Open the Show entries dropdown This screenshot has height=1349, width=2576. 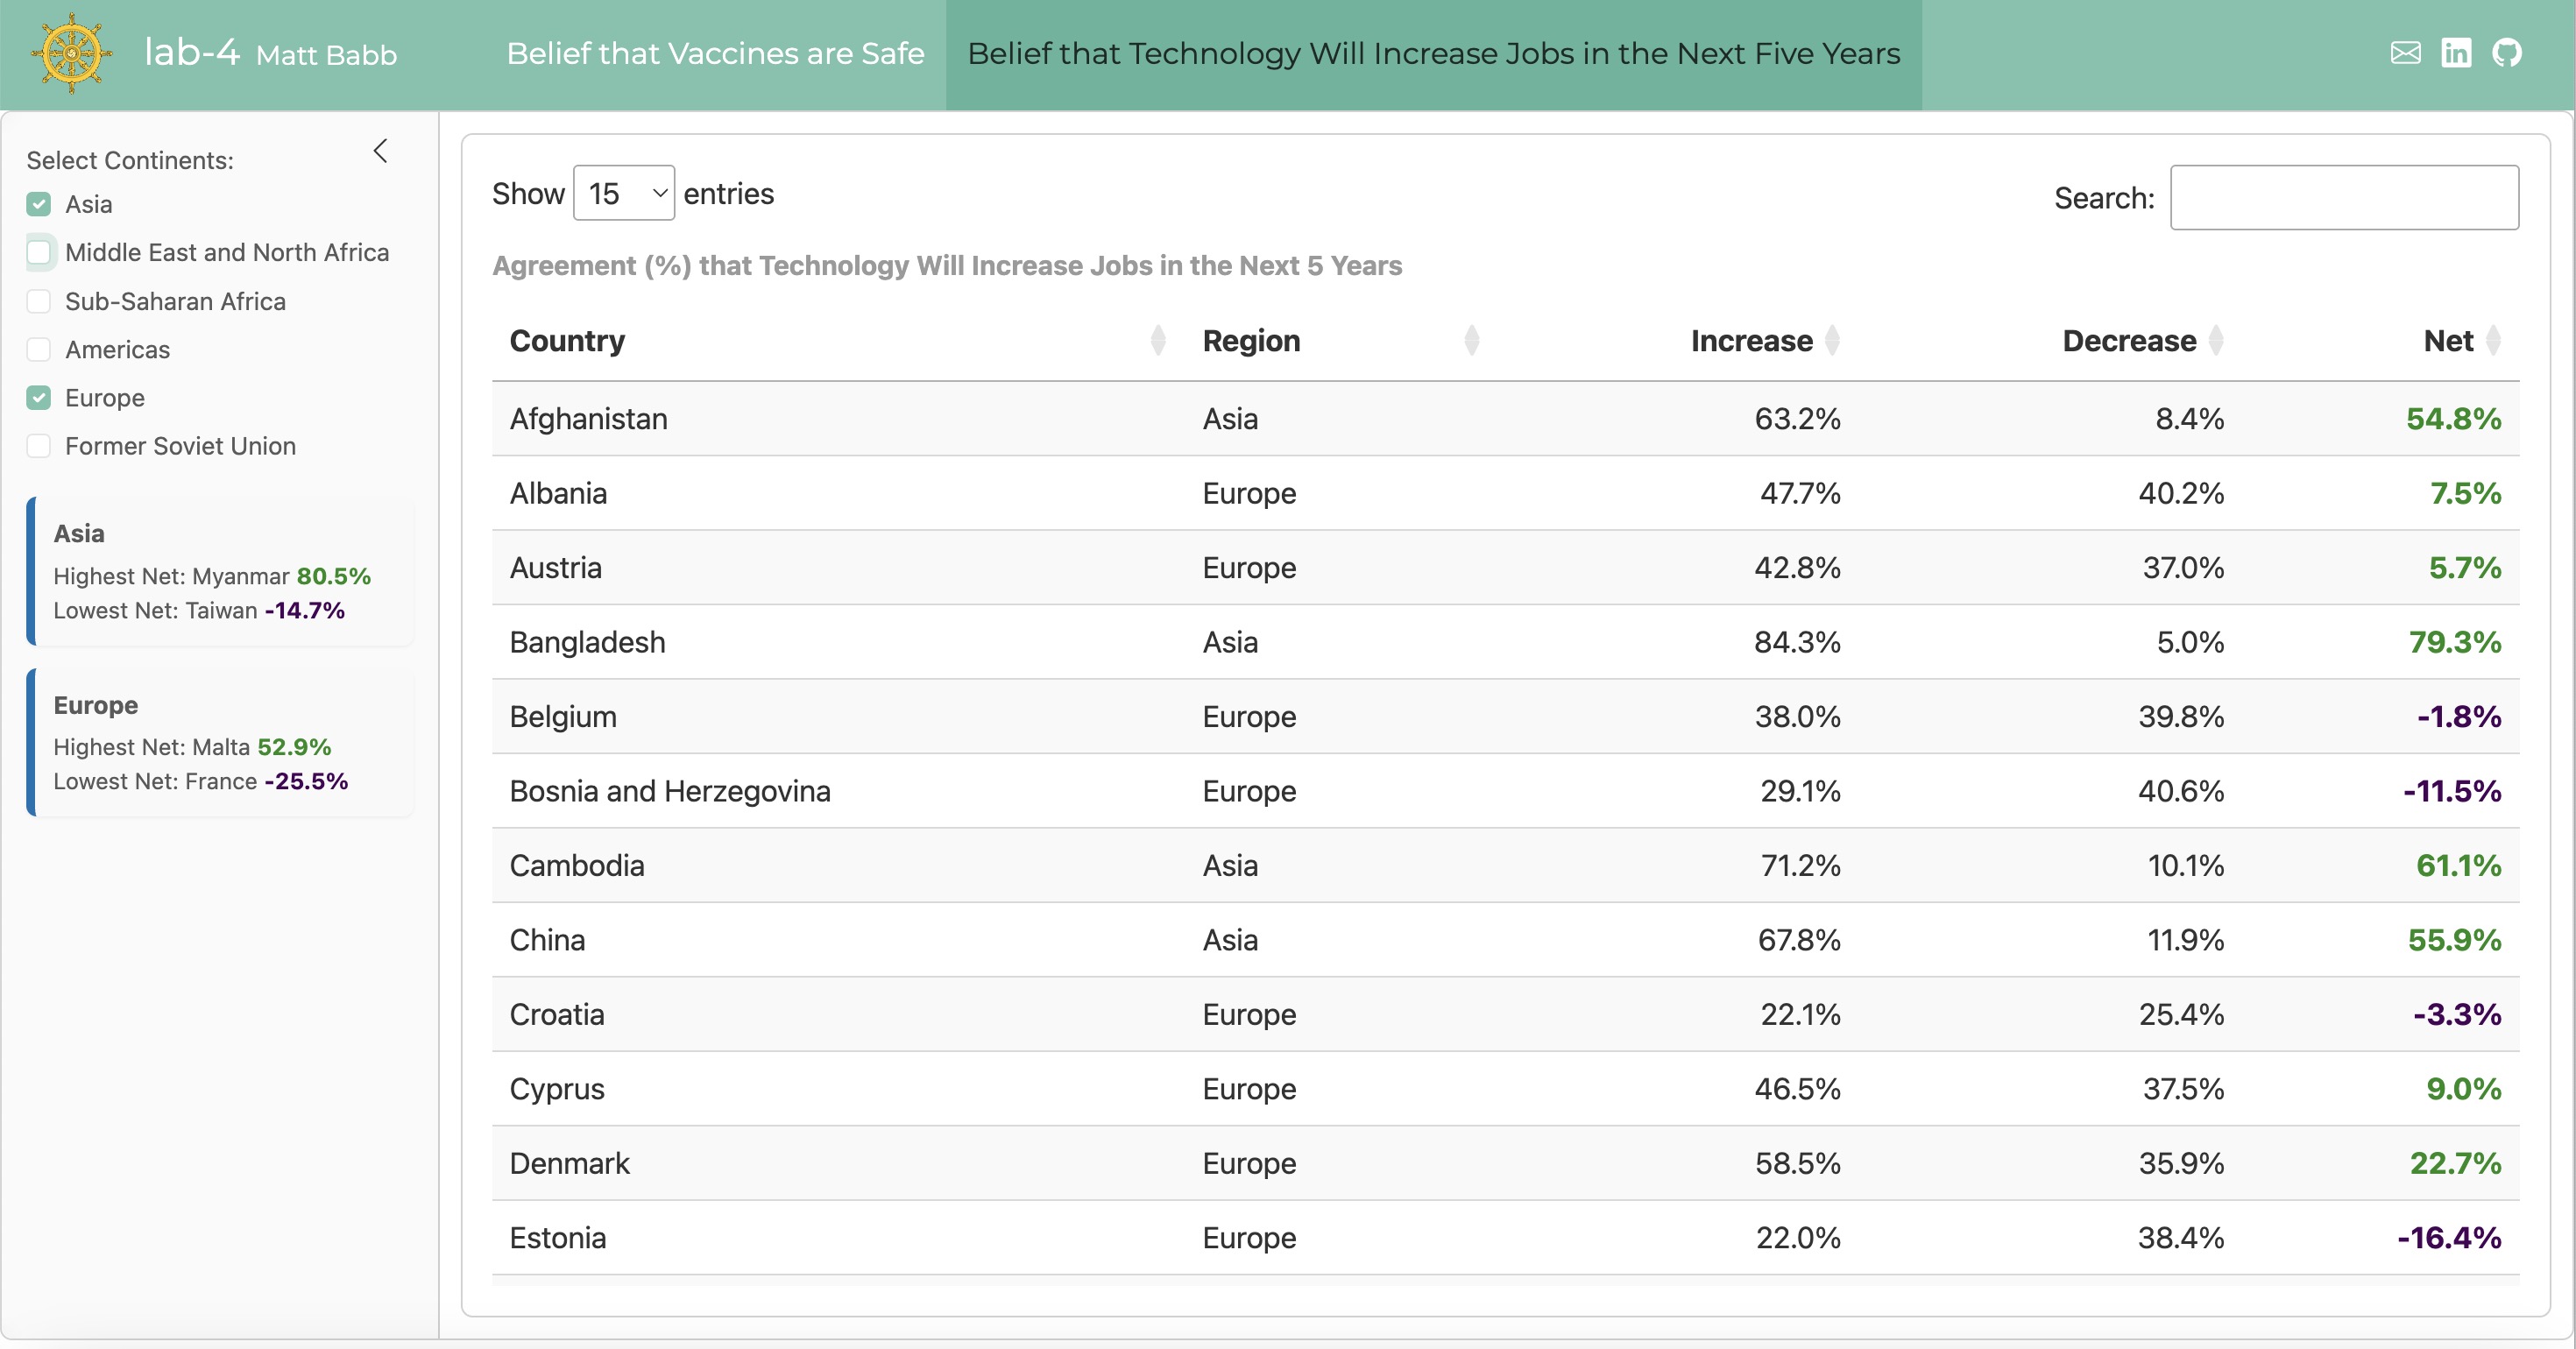tap(624, 193)
